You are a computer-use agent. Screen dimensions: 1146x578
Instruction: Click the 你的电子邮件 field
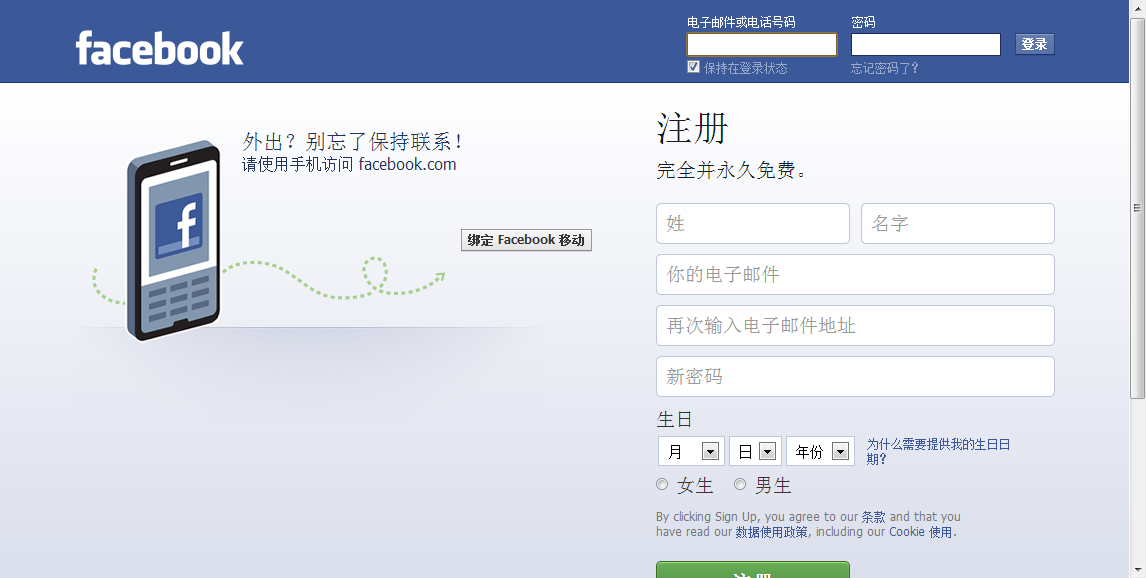pyautogui.click(x=855, y=275)
